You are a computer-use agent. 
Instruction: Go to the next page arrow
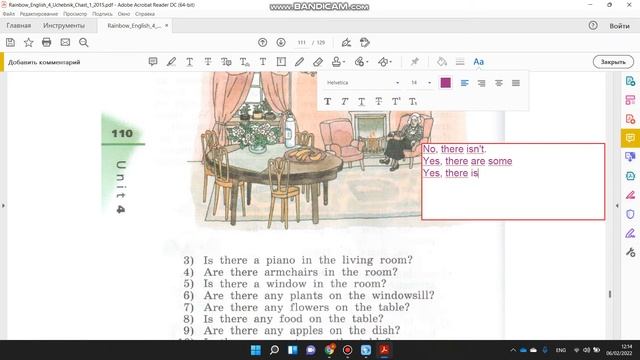[281, 42]
